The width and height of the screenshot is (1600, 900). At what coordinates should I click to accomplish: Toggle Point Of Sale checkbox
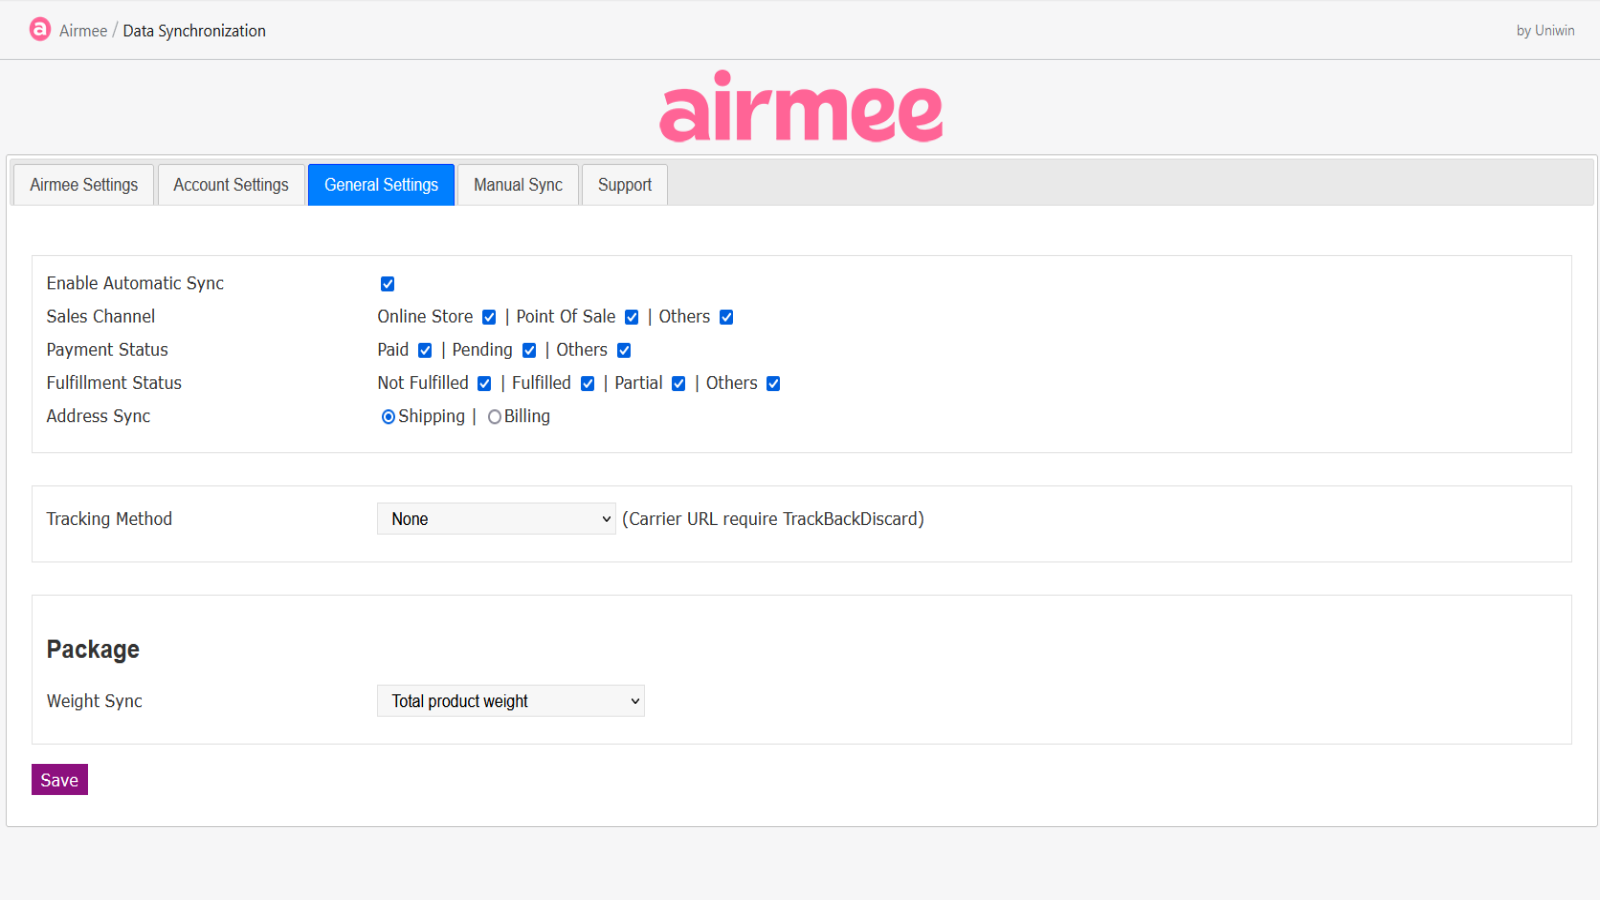(632, 317)
